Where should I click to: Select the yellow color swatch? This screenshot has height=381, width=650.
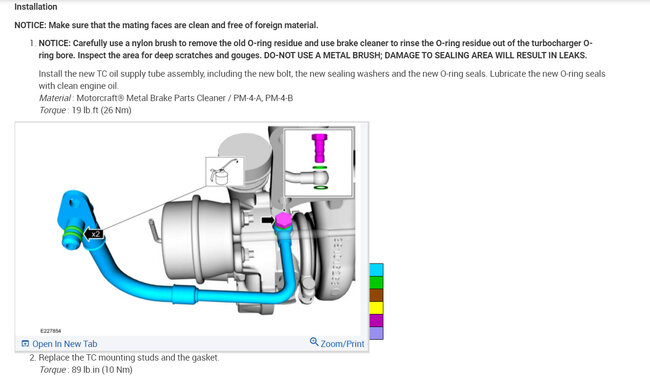coord(376,308)
